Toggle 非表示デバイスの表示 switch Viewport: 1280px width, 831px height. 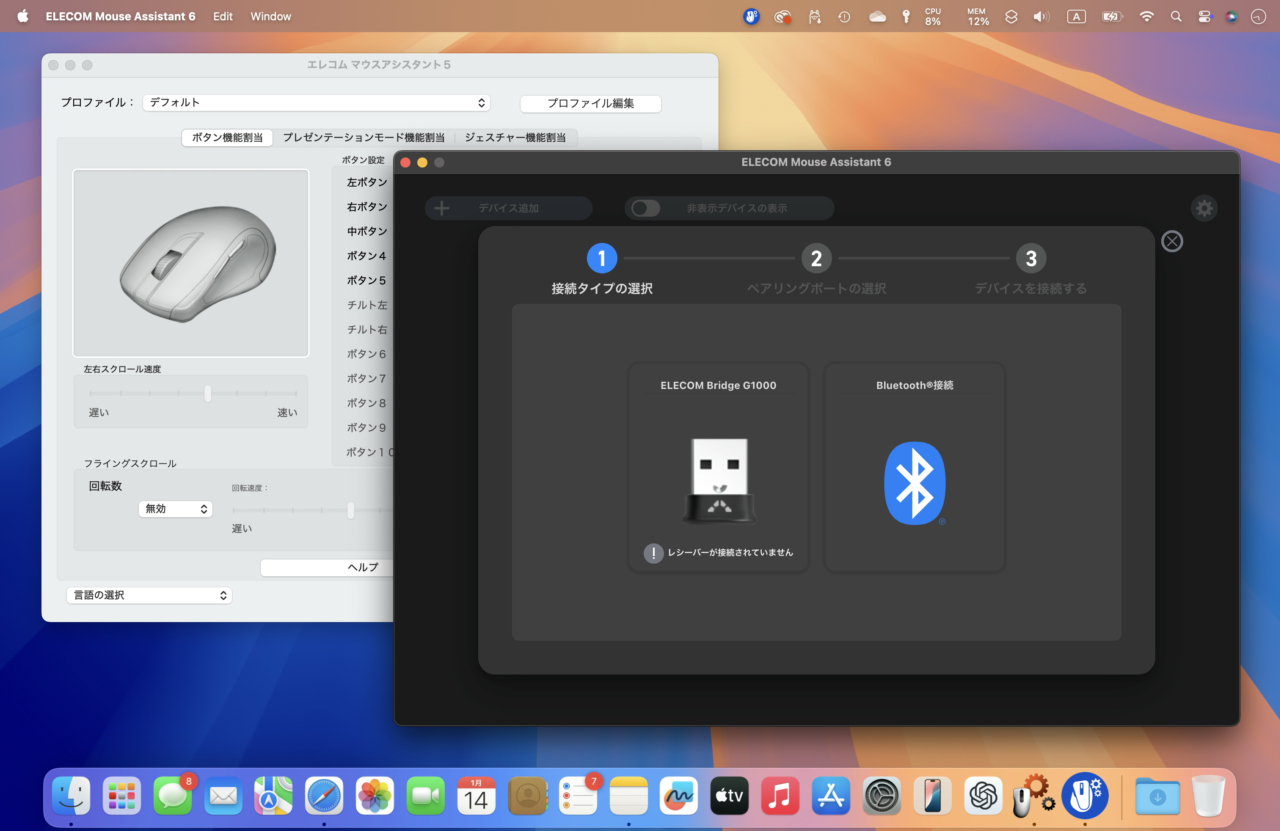click(646, 208)
